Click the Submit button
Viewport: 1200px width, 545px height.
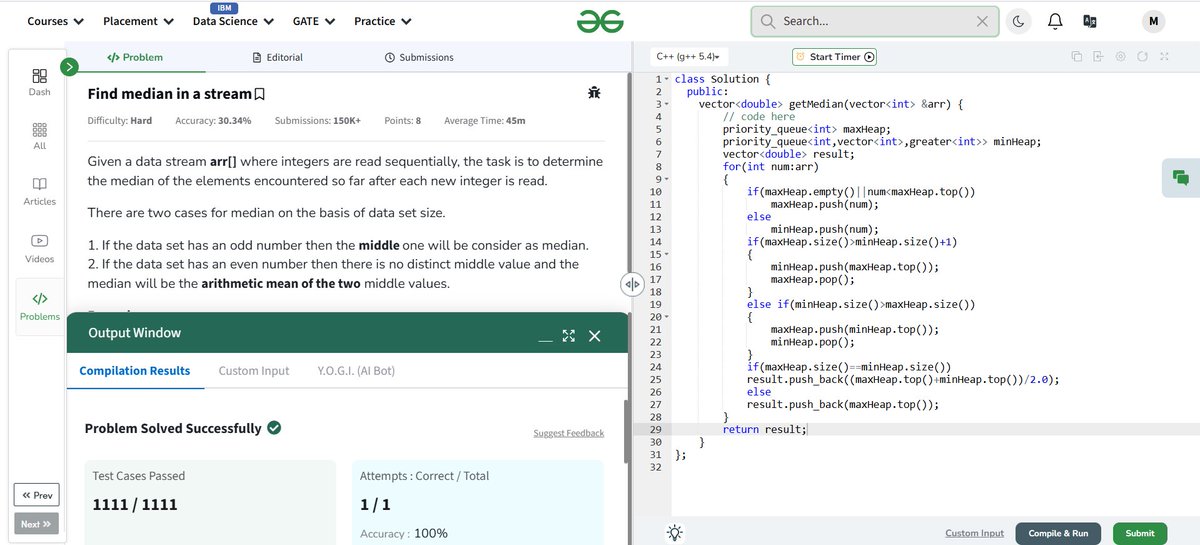pos(1140,533)
